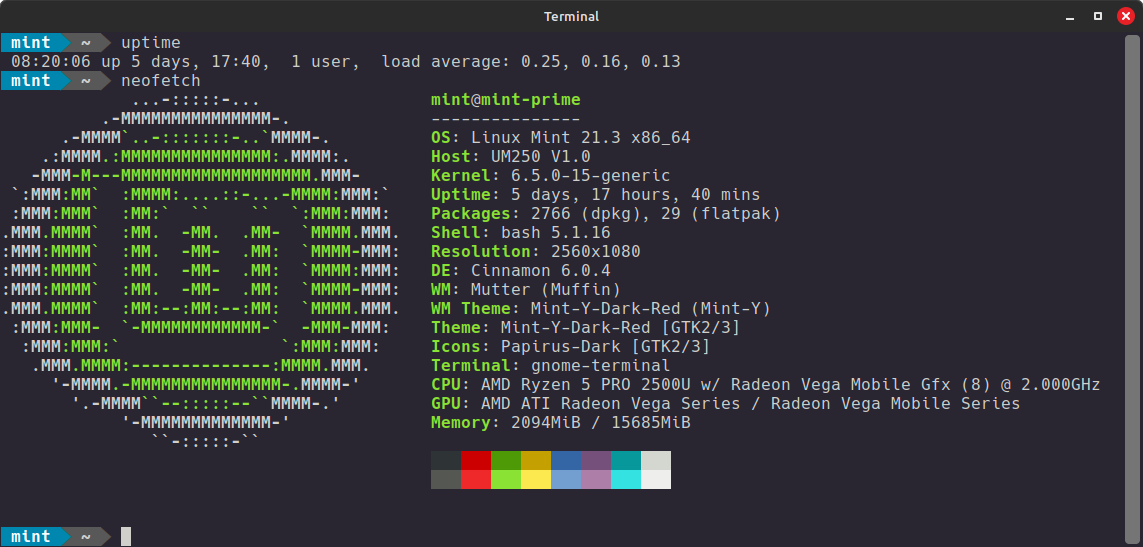Image resolution: width=1143 pixels, height=547 pixels.
Task: Click the bright red color block
Action: [x=475, y=479]
